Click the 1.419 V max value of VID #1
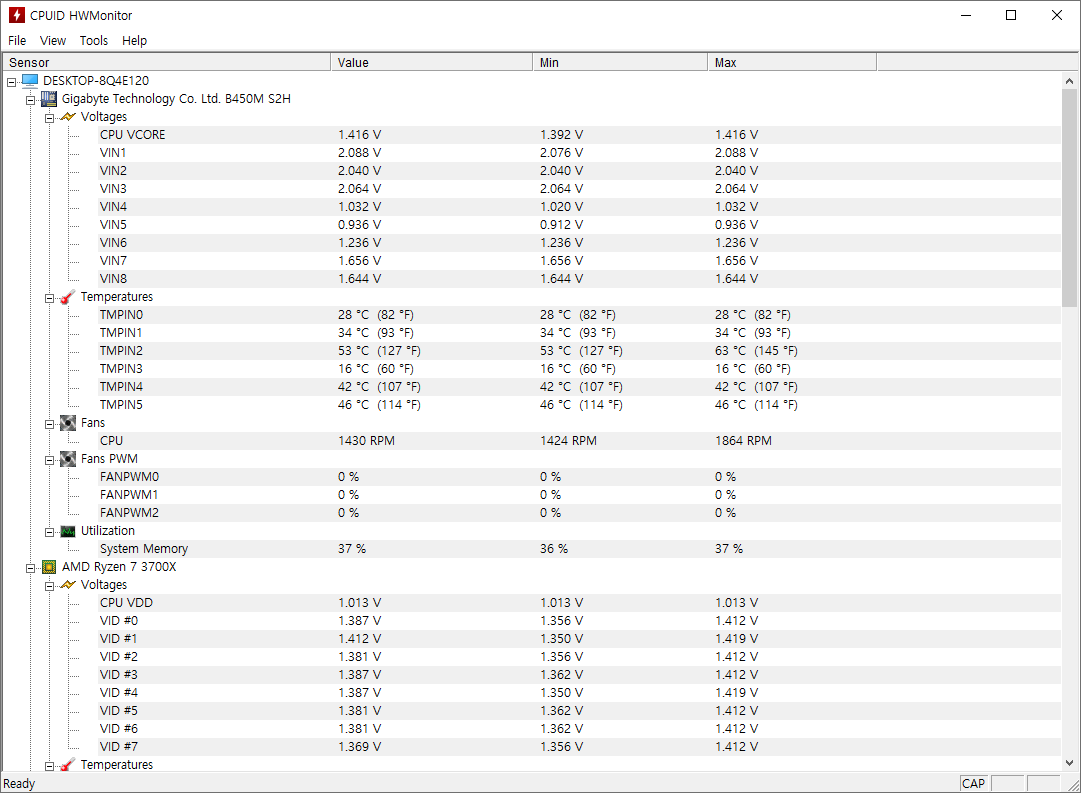The height and width of the screenshot is (793, 1081). [736, 639]
